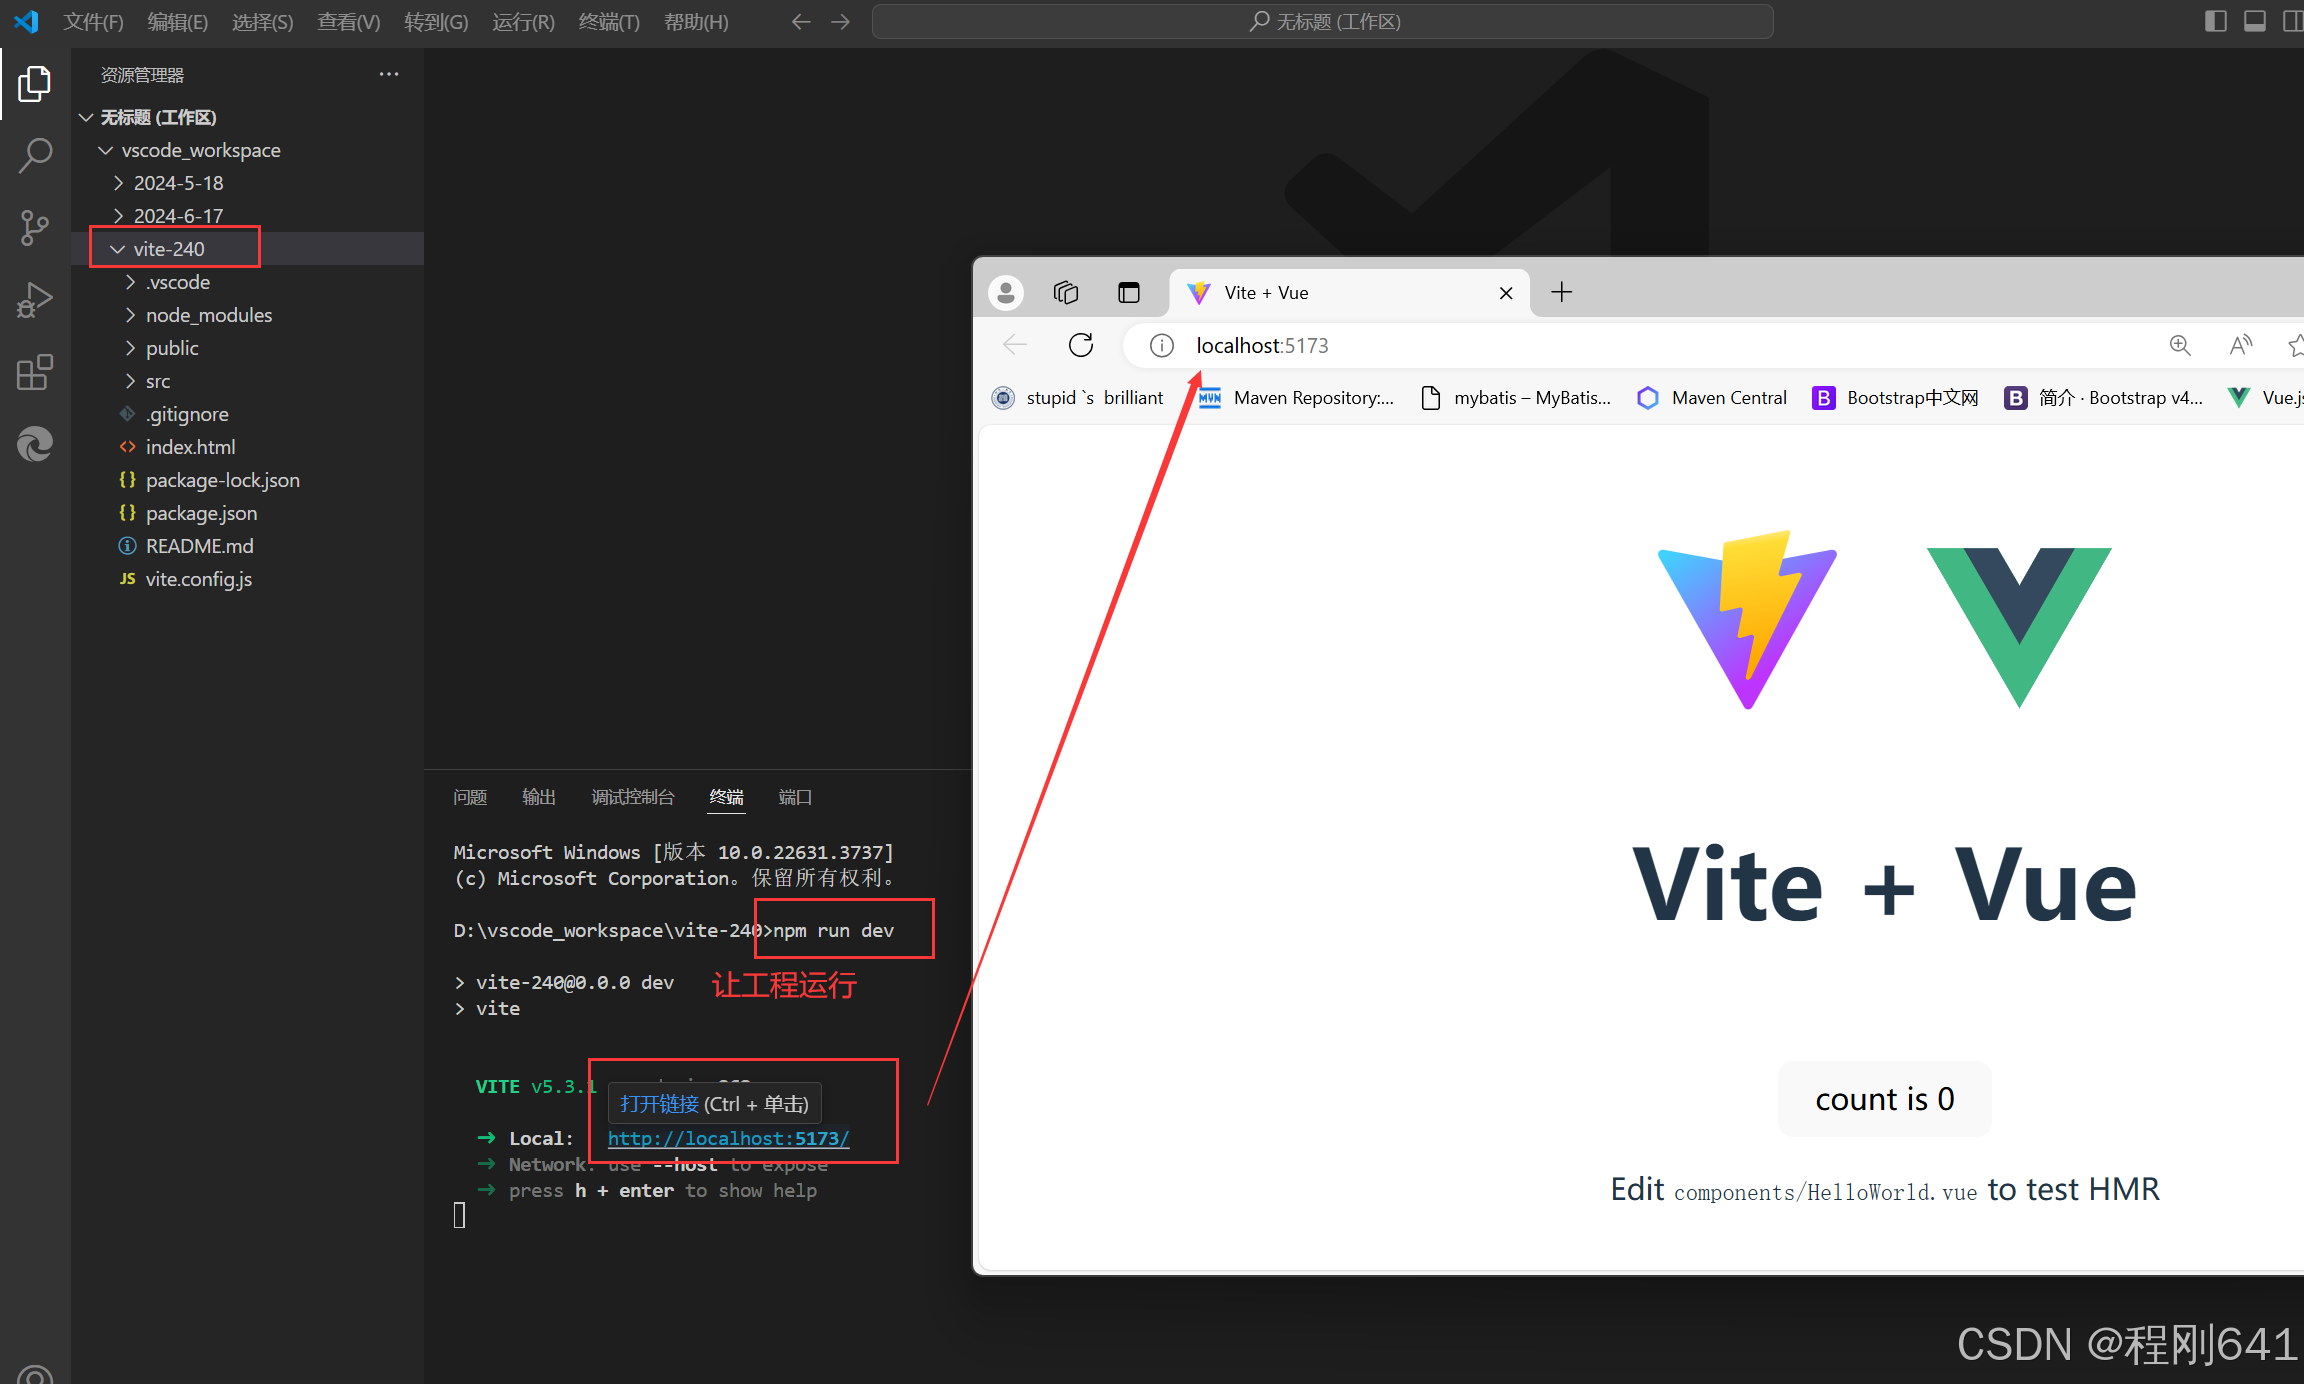Open the http://localhost:5173/ terminal link
The image size is (2304, 1384).
[729, 1138]
